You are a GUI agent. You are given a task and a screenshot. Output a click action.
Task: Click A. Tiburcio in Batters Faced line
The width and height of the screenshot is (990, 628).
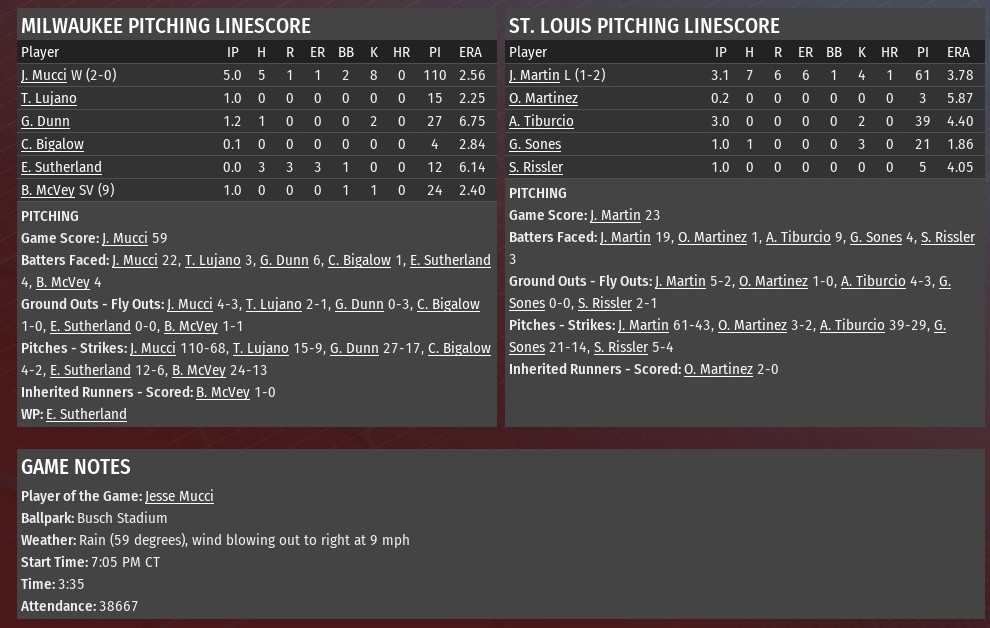click(x=798, y=237)
